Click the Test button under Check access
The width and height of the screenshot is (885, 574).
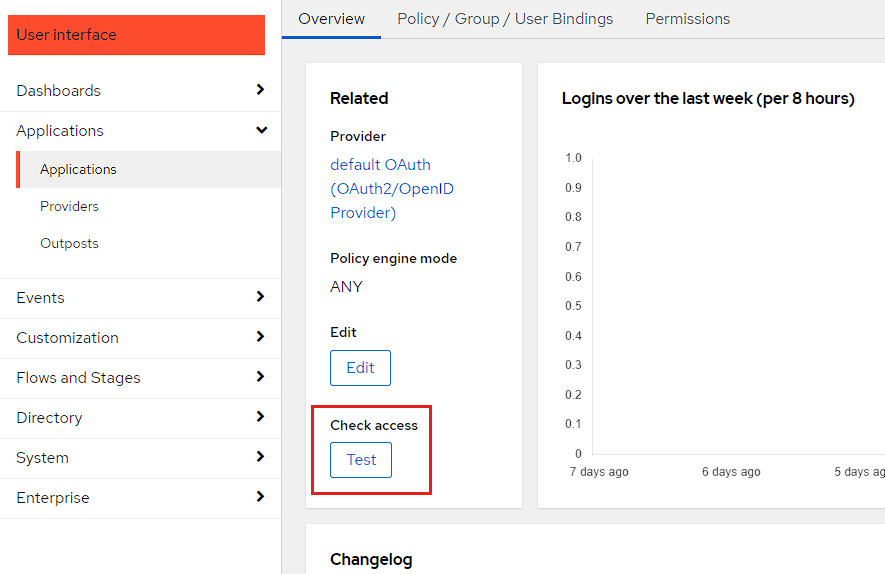coord(361,460)
